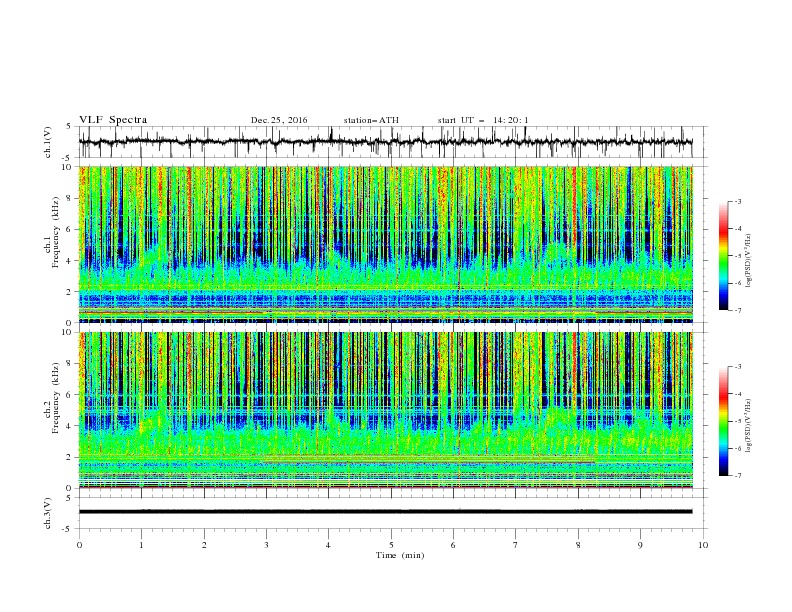Viewport: 792px width, 612px height.
Task: Click time axis tick label "6"
Action: point(453,545)
